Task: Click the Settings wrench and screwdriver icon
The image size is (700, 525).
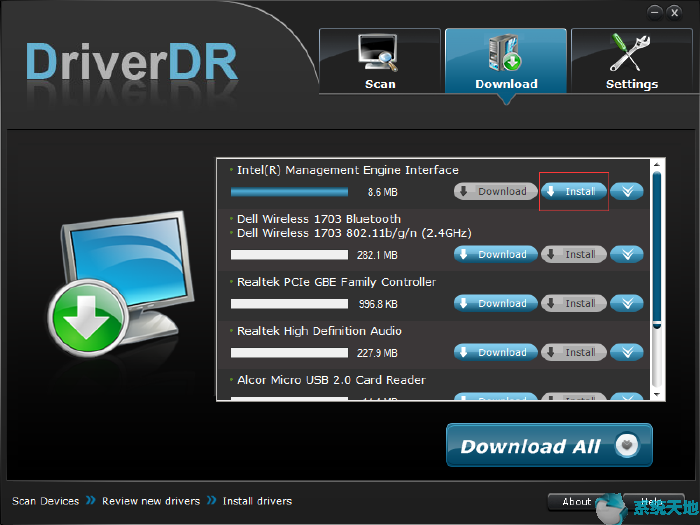Action: tap(632, 54)
